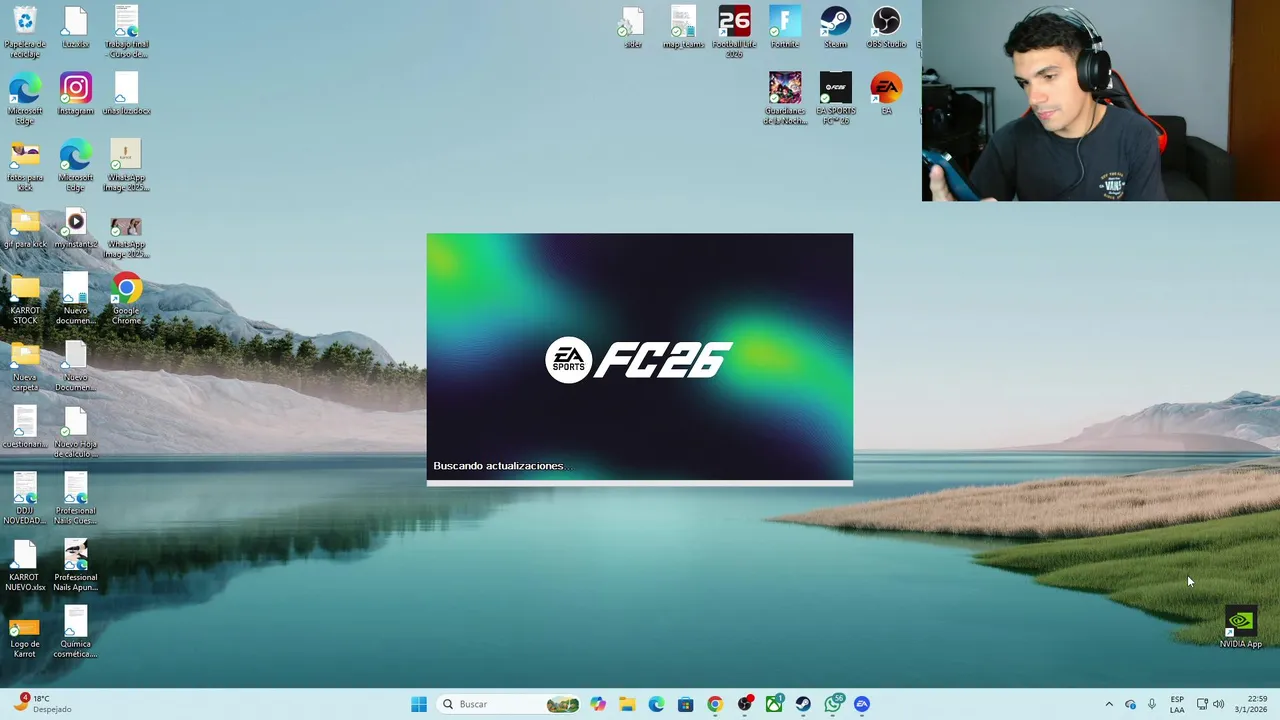Open the gif para kick folder

tap(25, 228)
